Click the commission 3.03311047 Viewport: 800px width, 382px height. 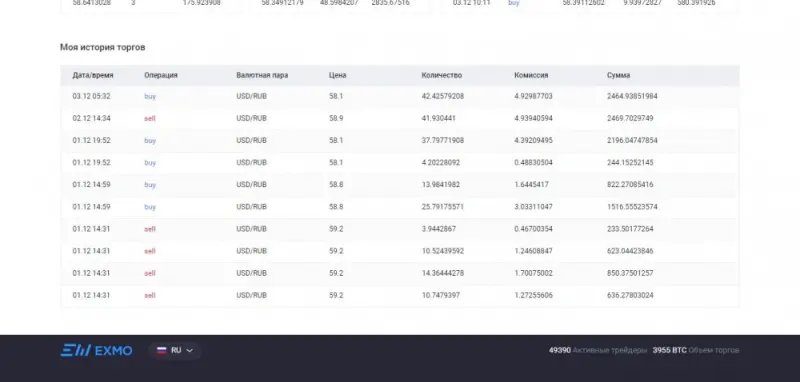533,207
